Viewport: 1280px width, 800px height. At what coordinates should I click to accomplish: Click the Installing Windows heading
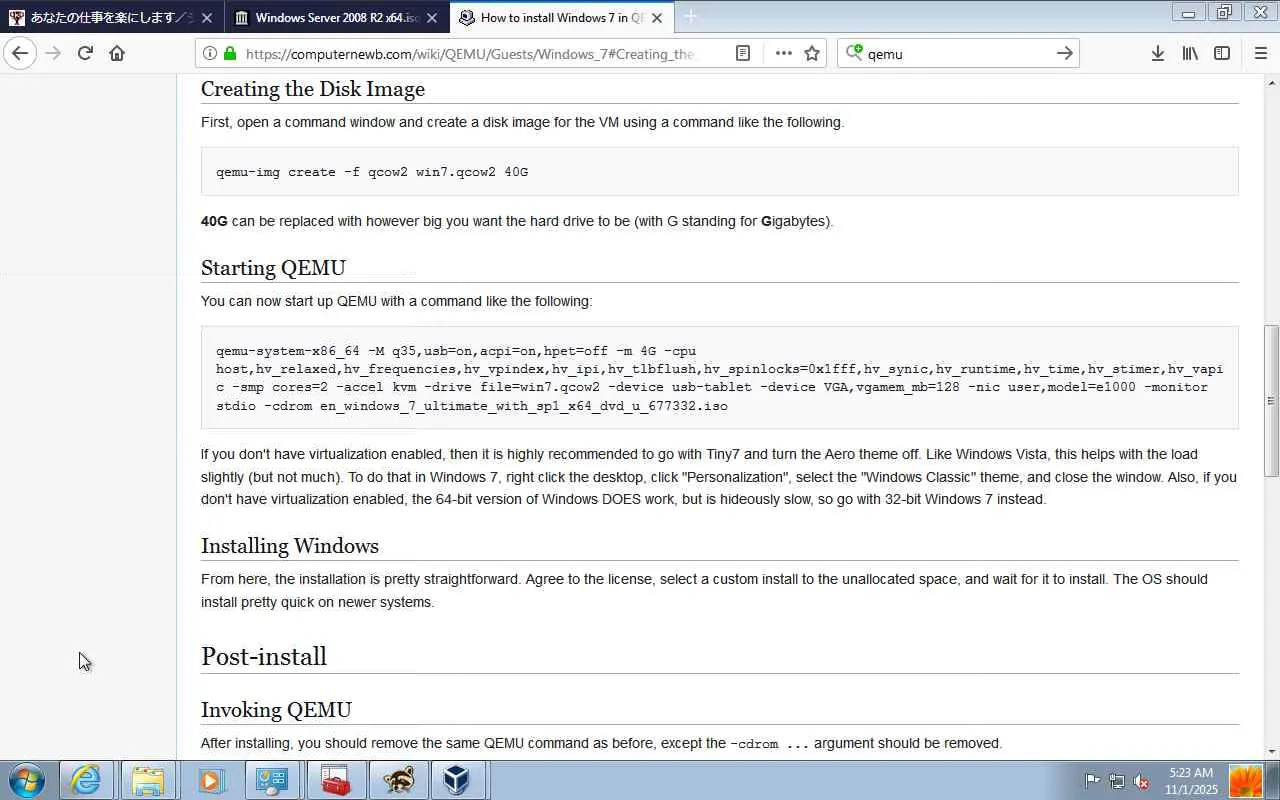[x=290, y=546]
